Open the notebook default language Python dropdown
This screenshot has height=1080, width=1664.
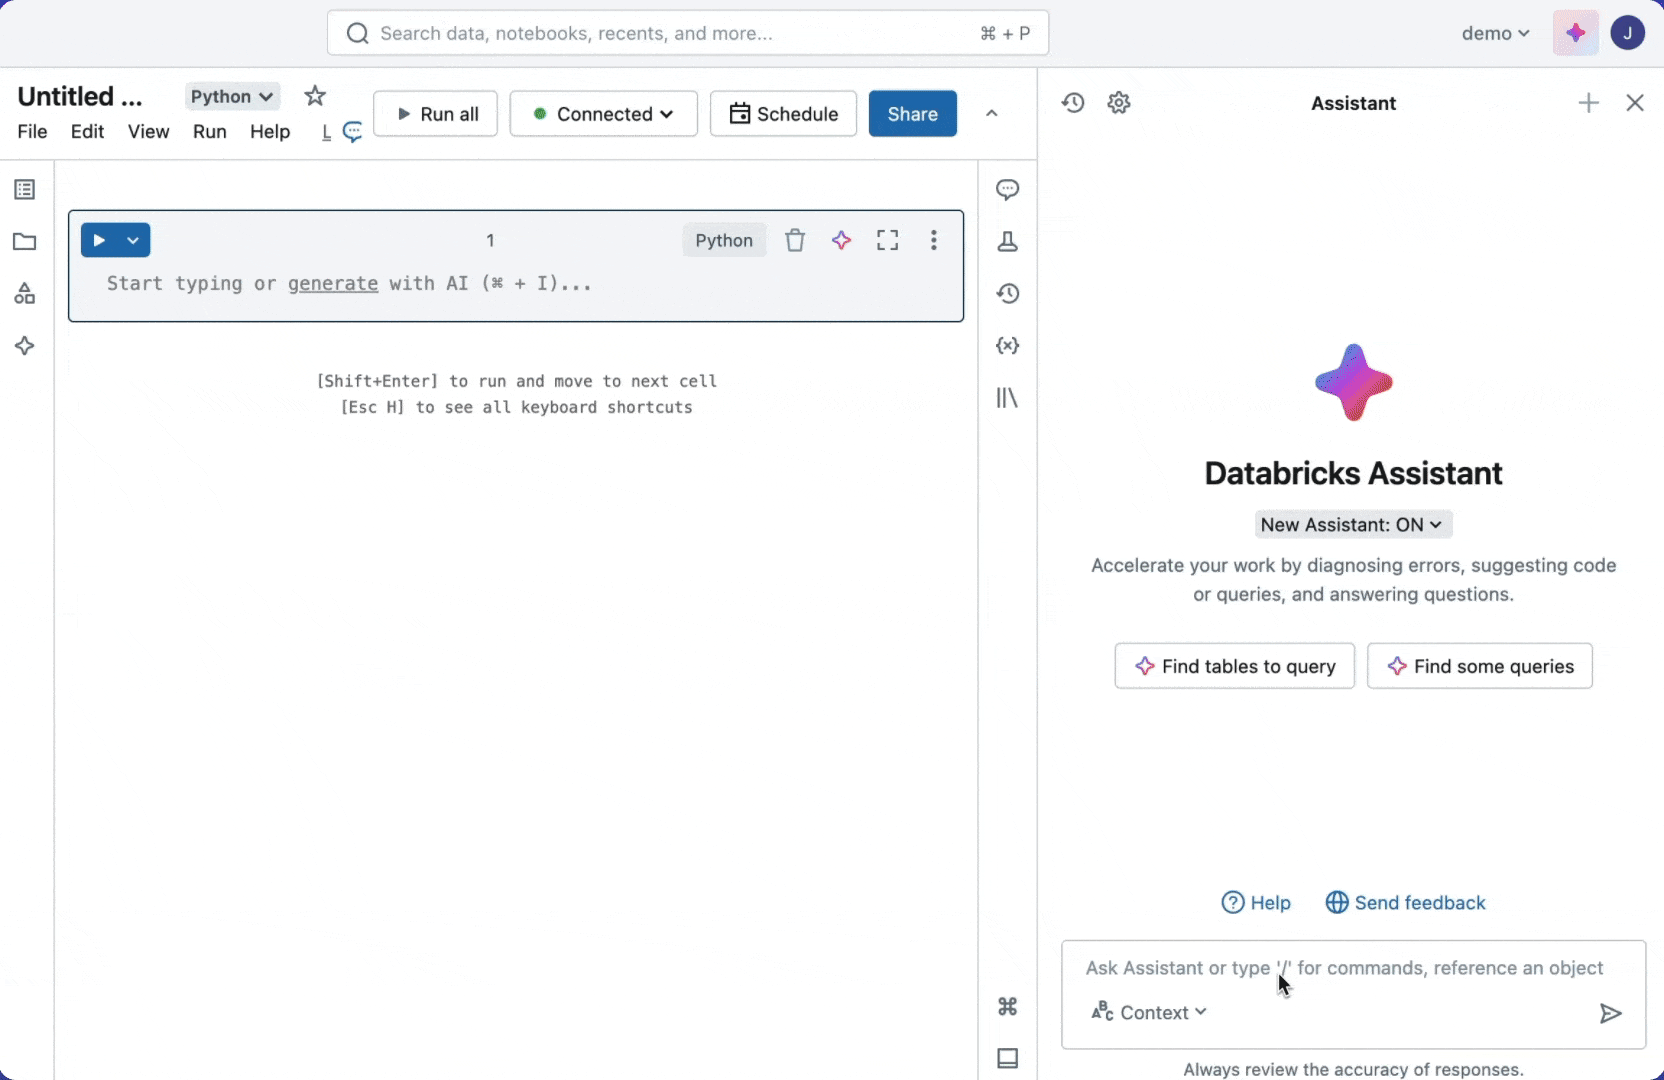232,96
